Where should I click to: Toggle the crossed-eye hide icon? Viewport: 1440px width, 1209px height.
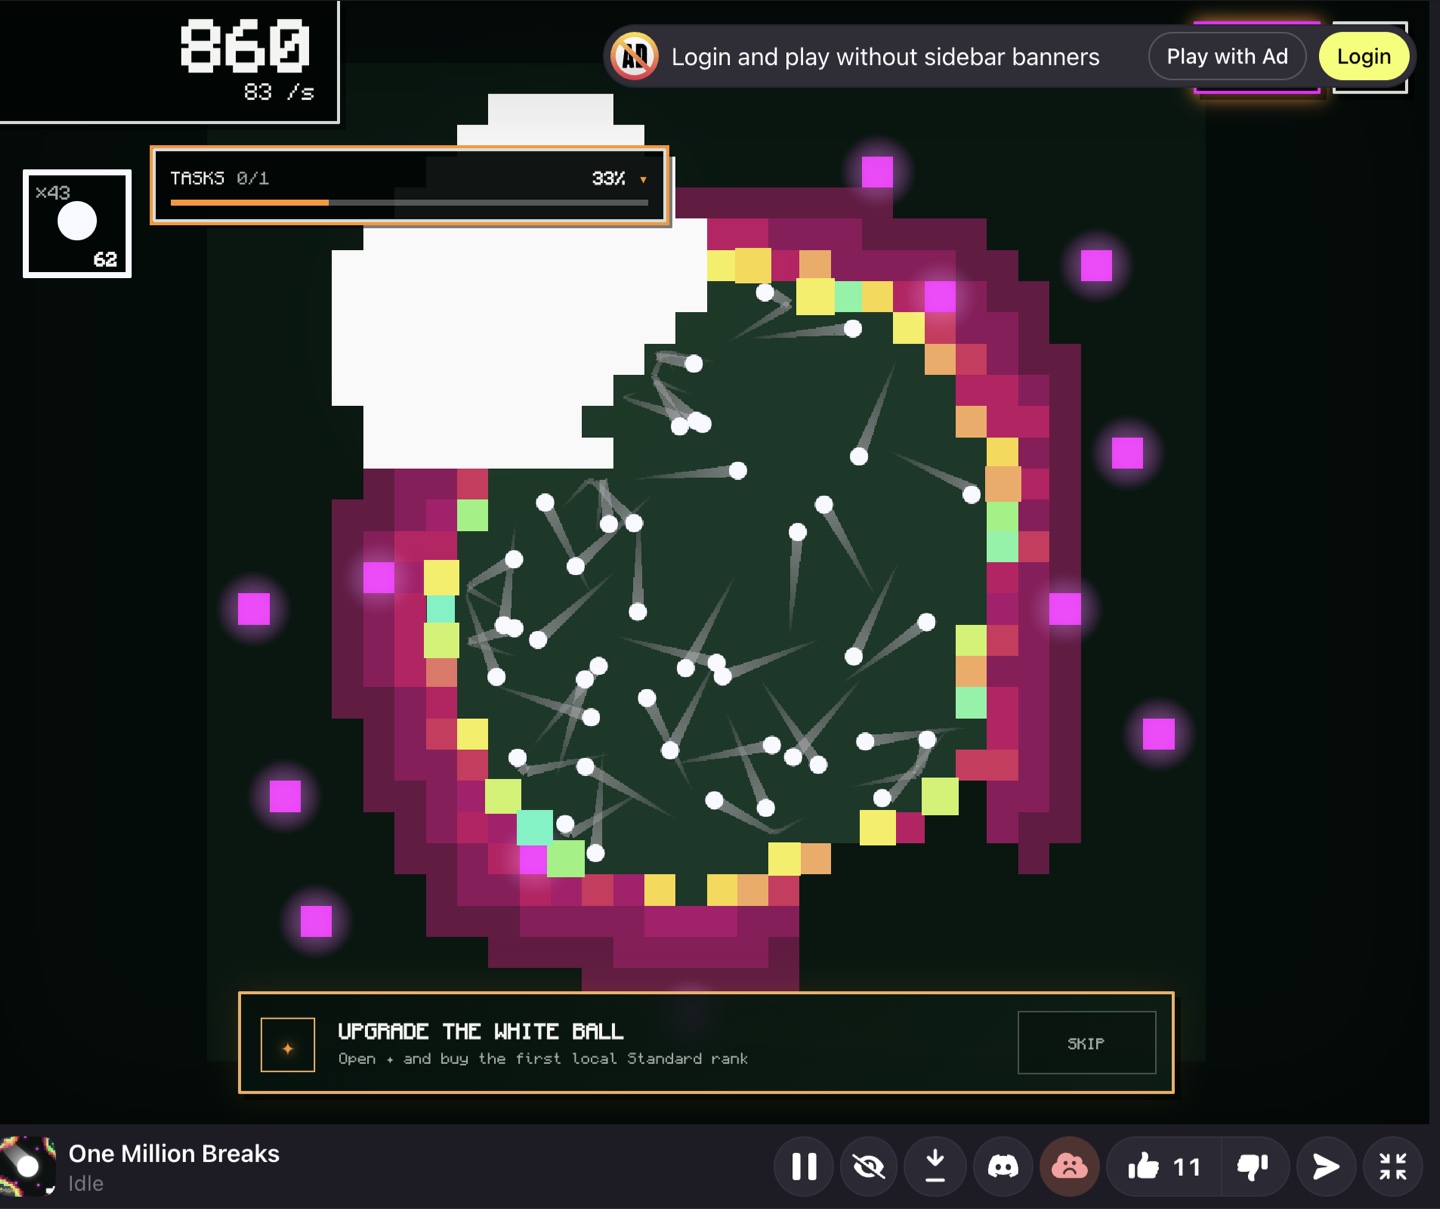coord(869,1166)
